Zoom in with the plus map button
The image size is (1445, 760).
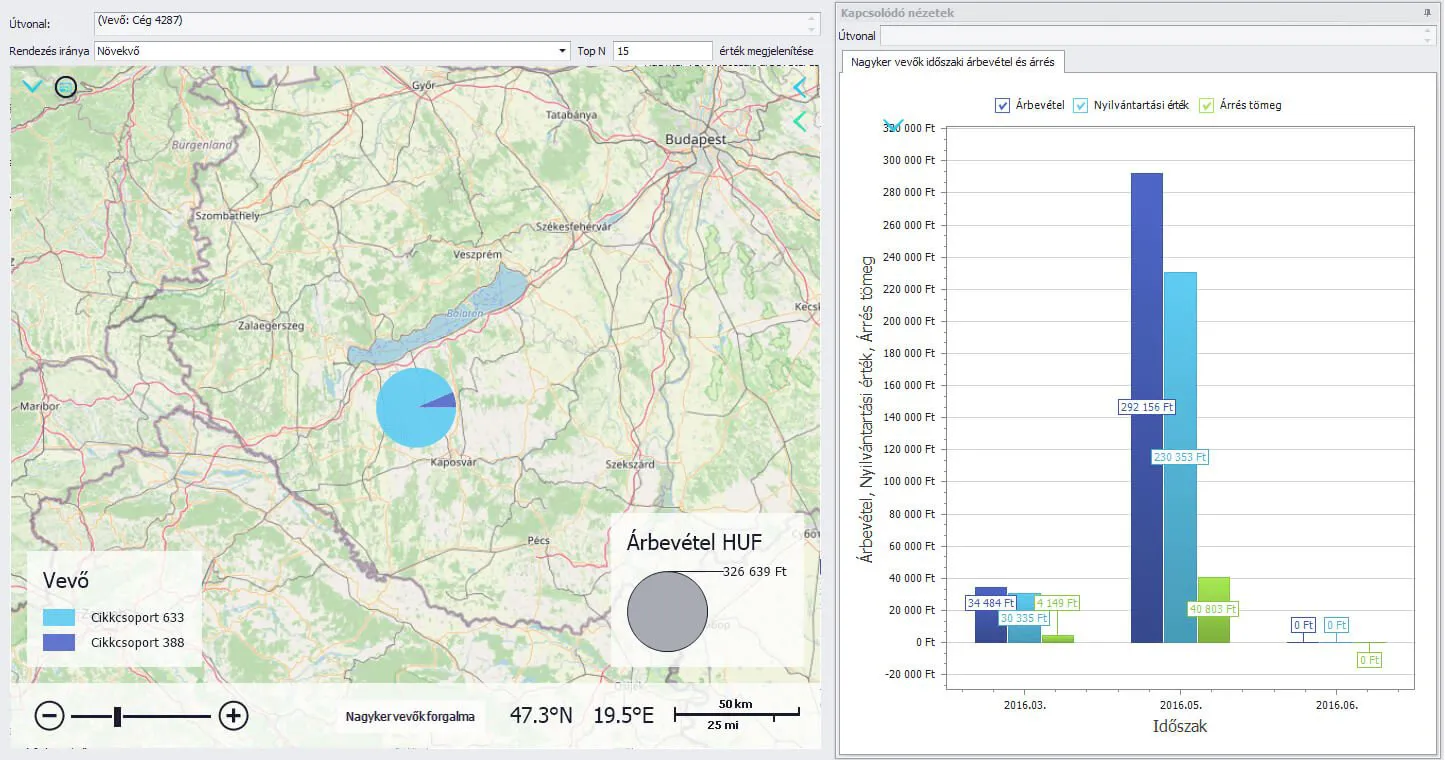233,715
